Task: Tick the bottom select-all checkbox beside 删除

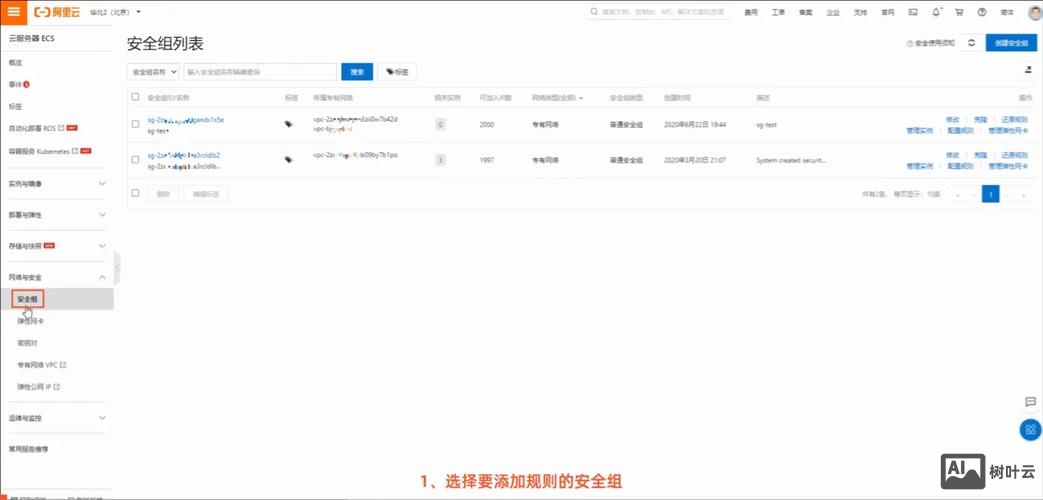Action: (x=136, y=193)
